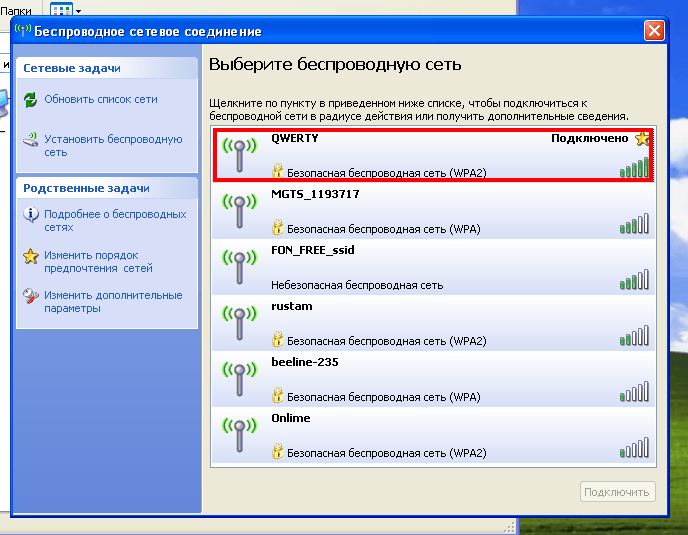
Task: Click the views icon in background Explorer toolbar
Action: [61, 9]
